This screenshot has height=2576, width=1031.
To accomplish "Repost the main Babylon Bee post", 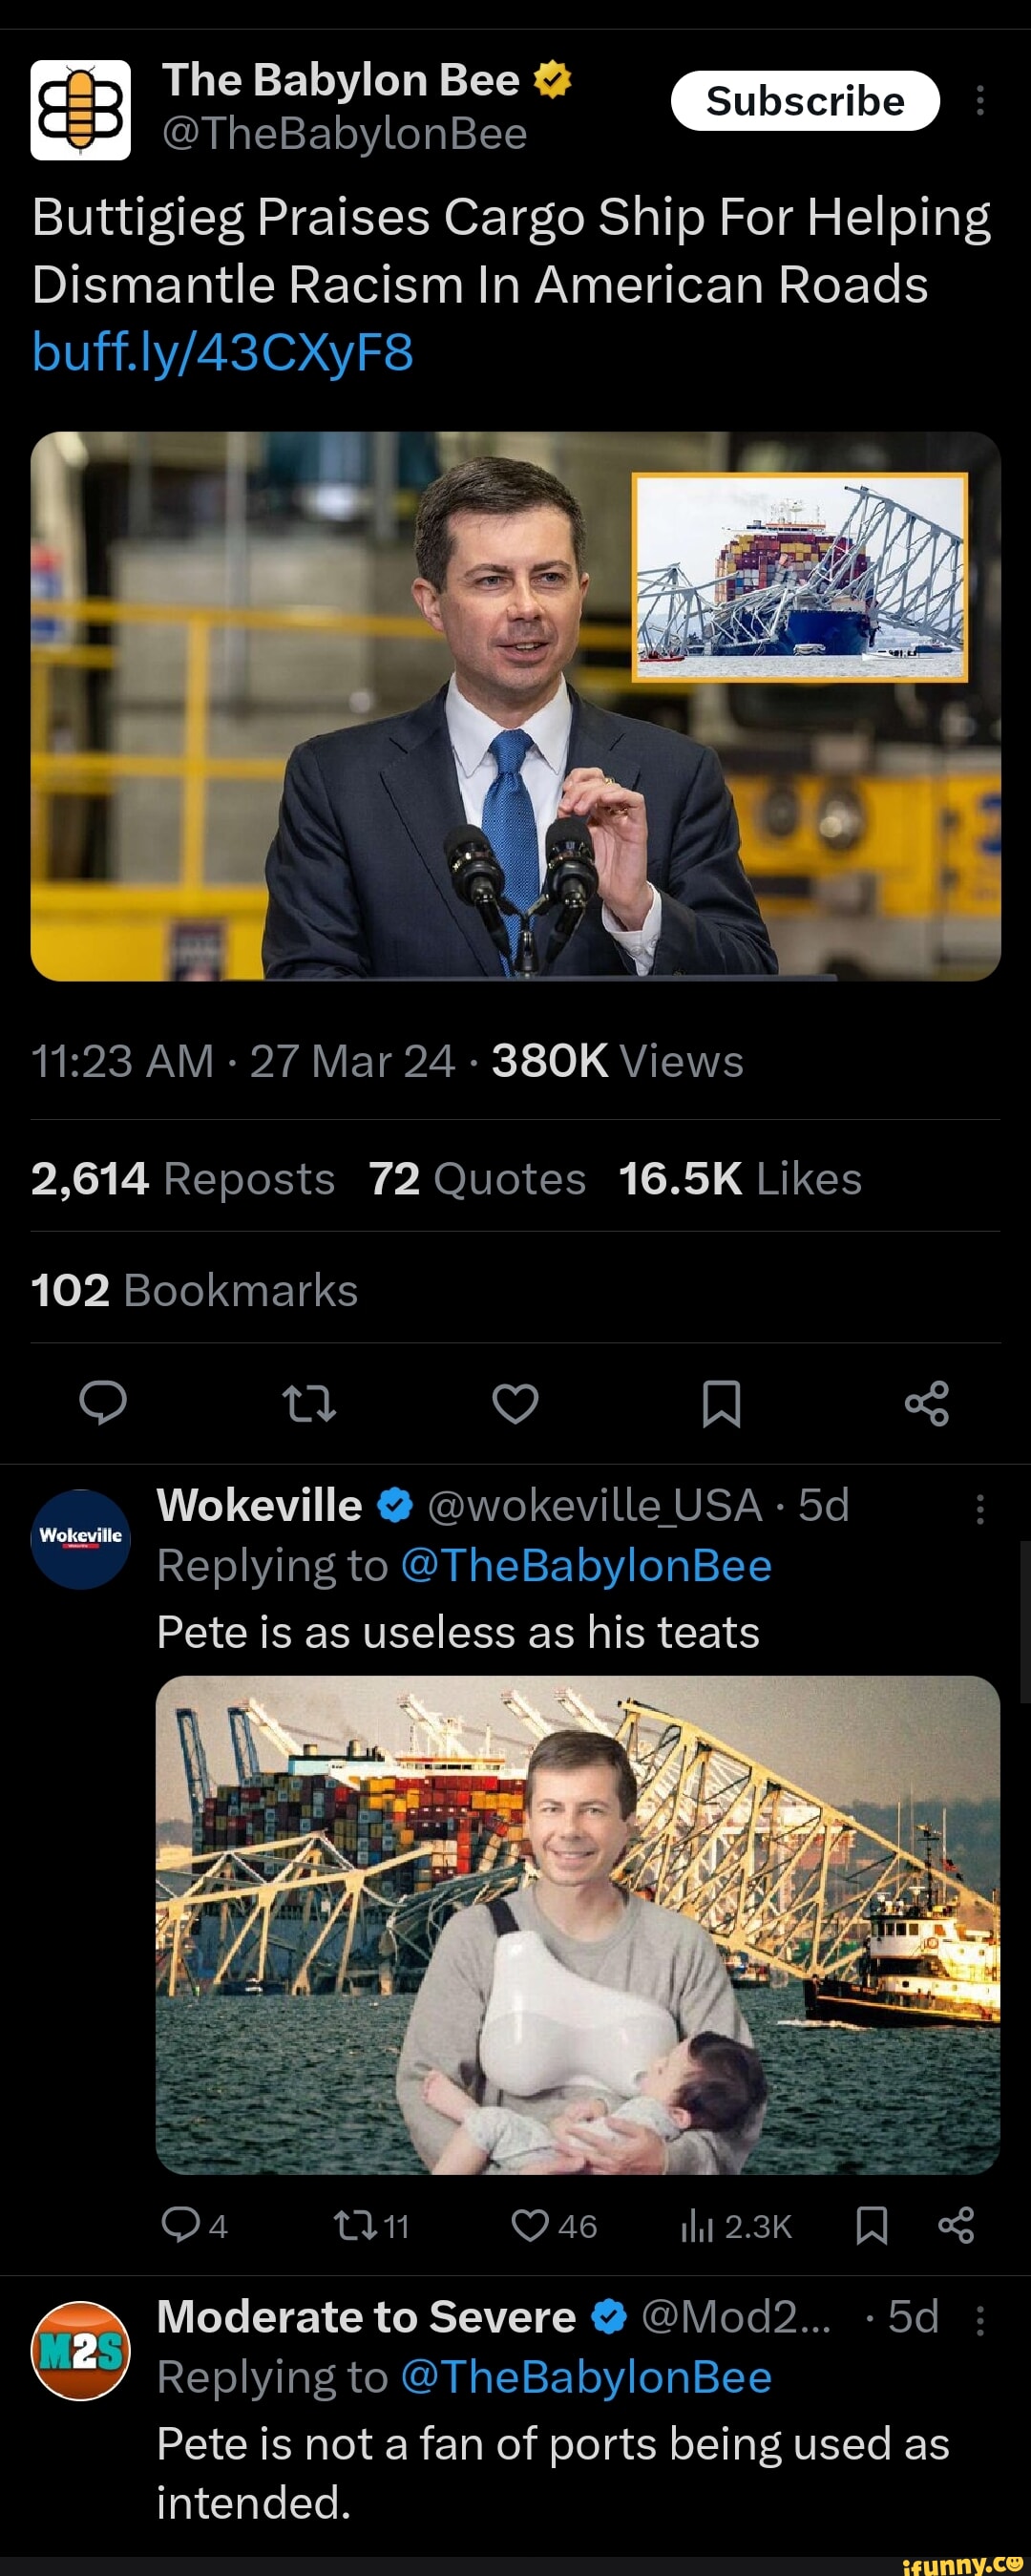I will 308,1403.
